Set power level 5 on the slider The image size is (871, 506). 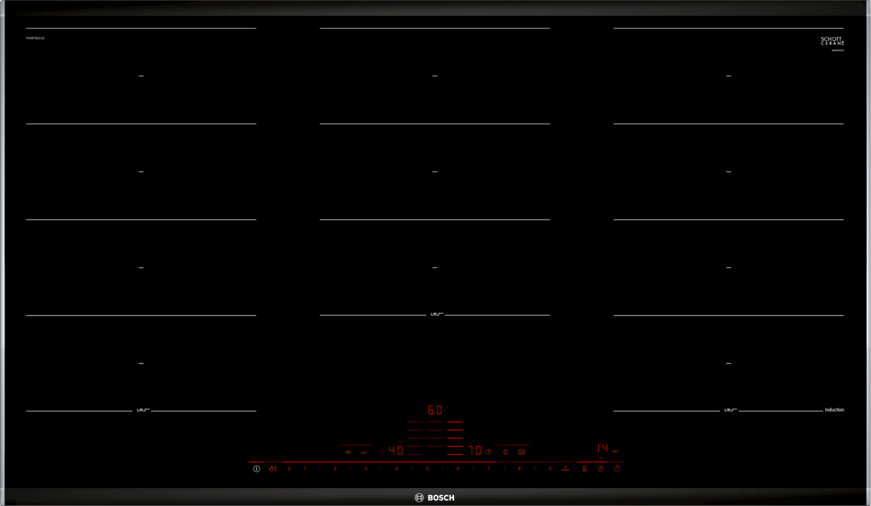click(427, 469)
